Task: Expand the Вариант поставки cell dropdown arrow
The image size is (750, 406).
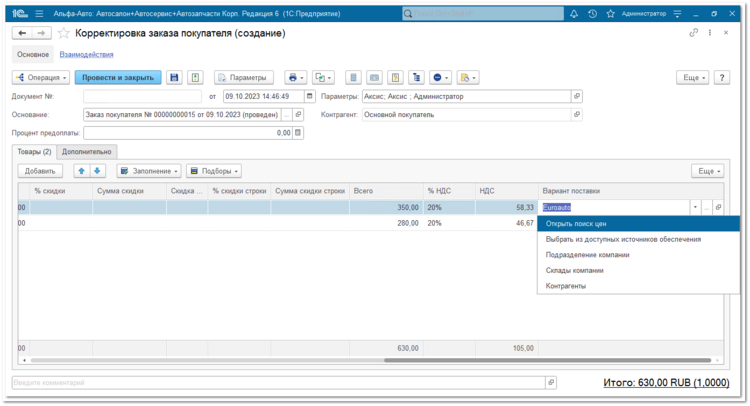Action: pos(695,207)
